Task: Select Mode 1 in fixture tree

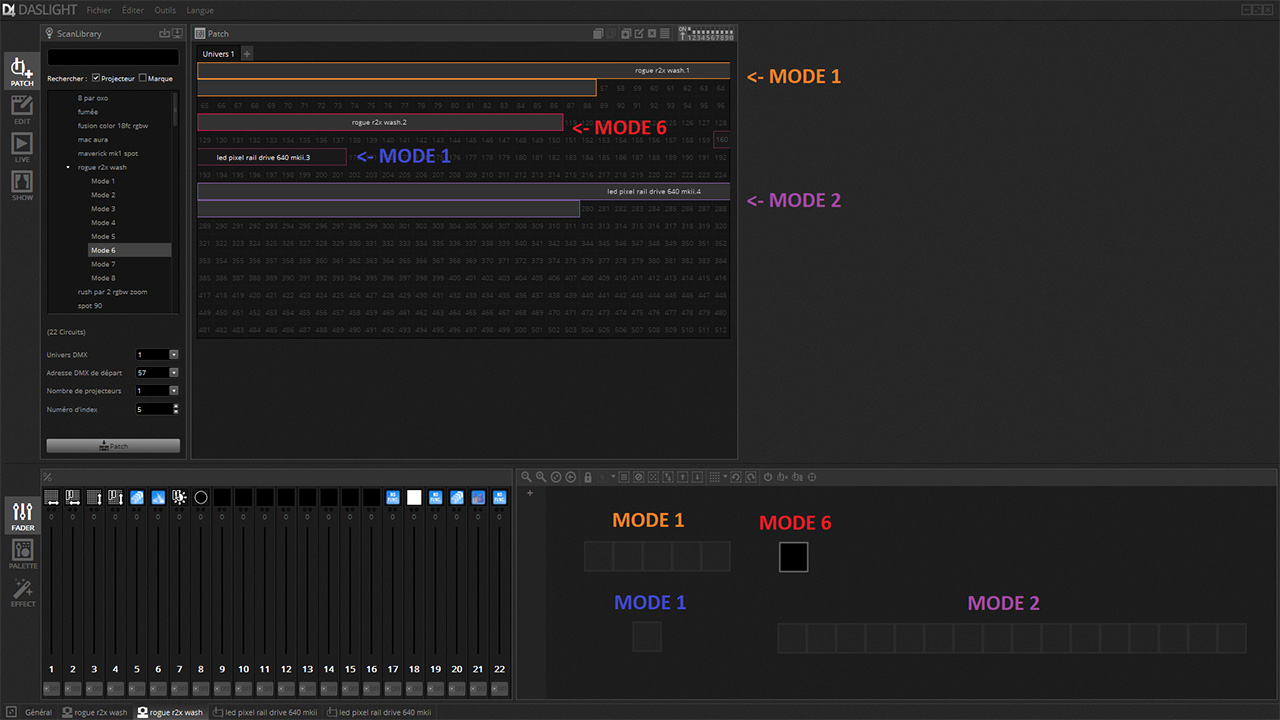Action: (103, 181)
